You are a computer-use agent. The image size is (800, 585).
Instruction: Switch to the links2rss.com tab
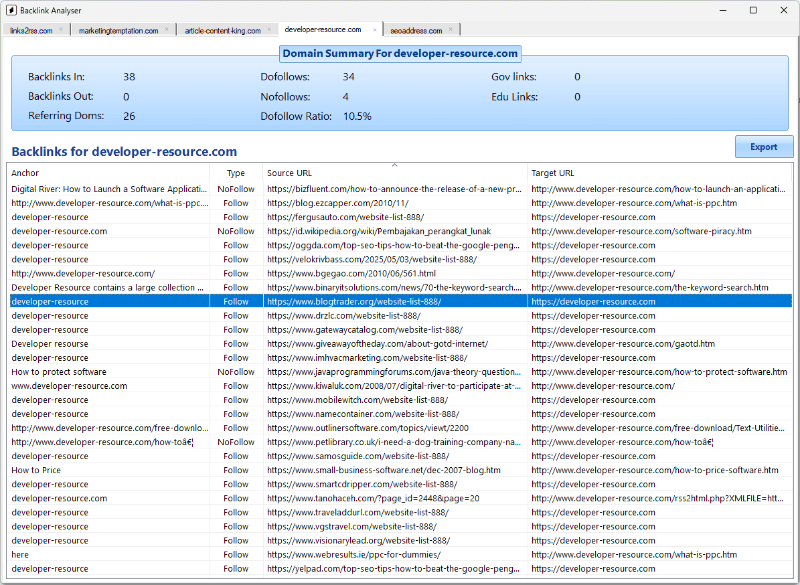[x=30, y=30]
